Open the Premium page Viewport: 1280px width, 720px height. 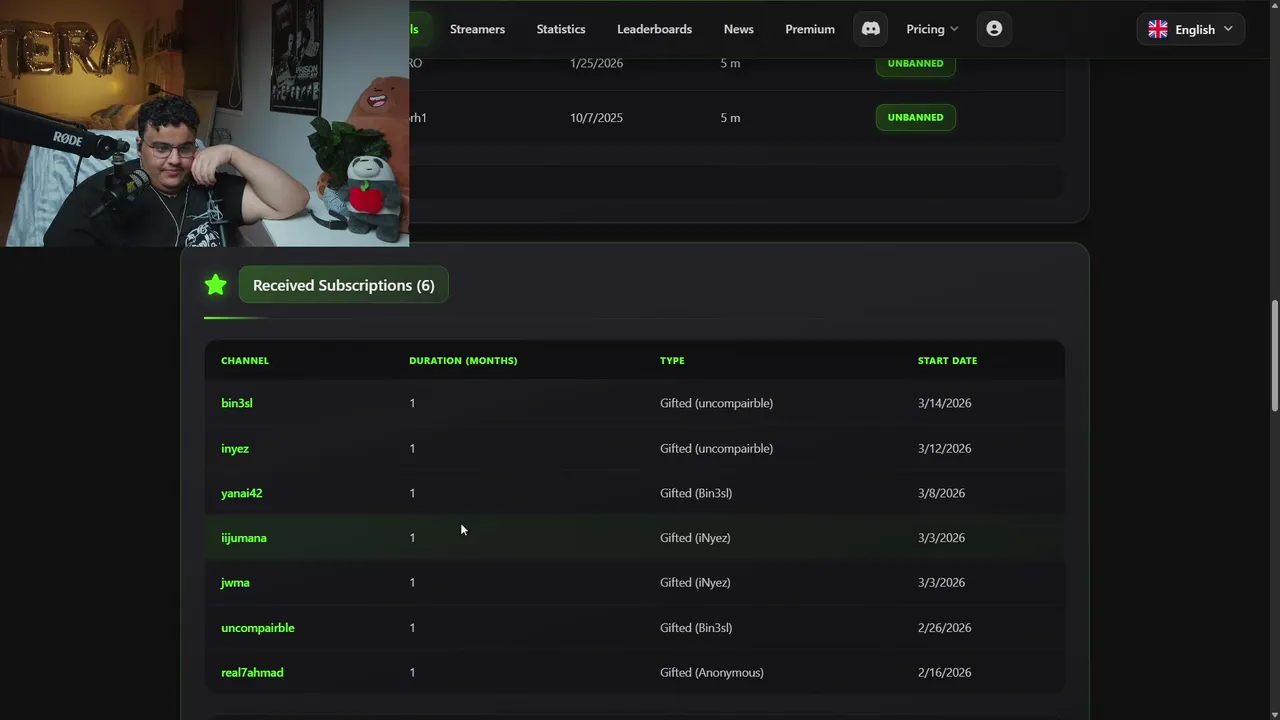point(810,29)
